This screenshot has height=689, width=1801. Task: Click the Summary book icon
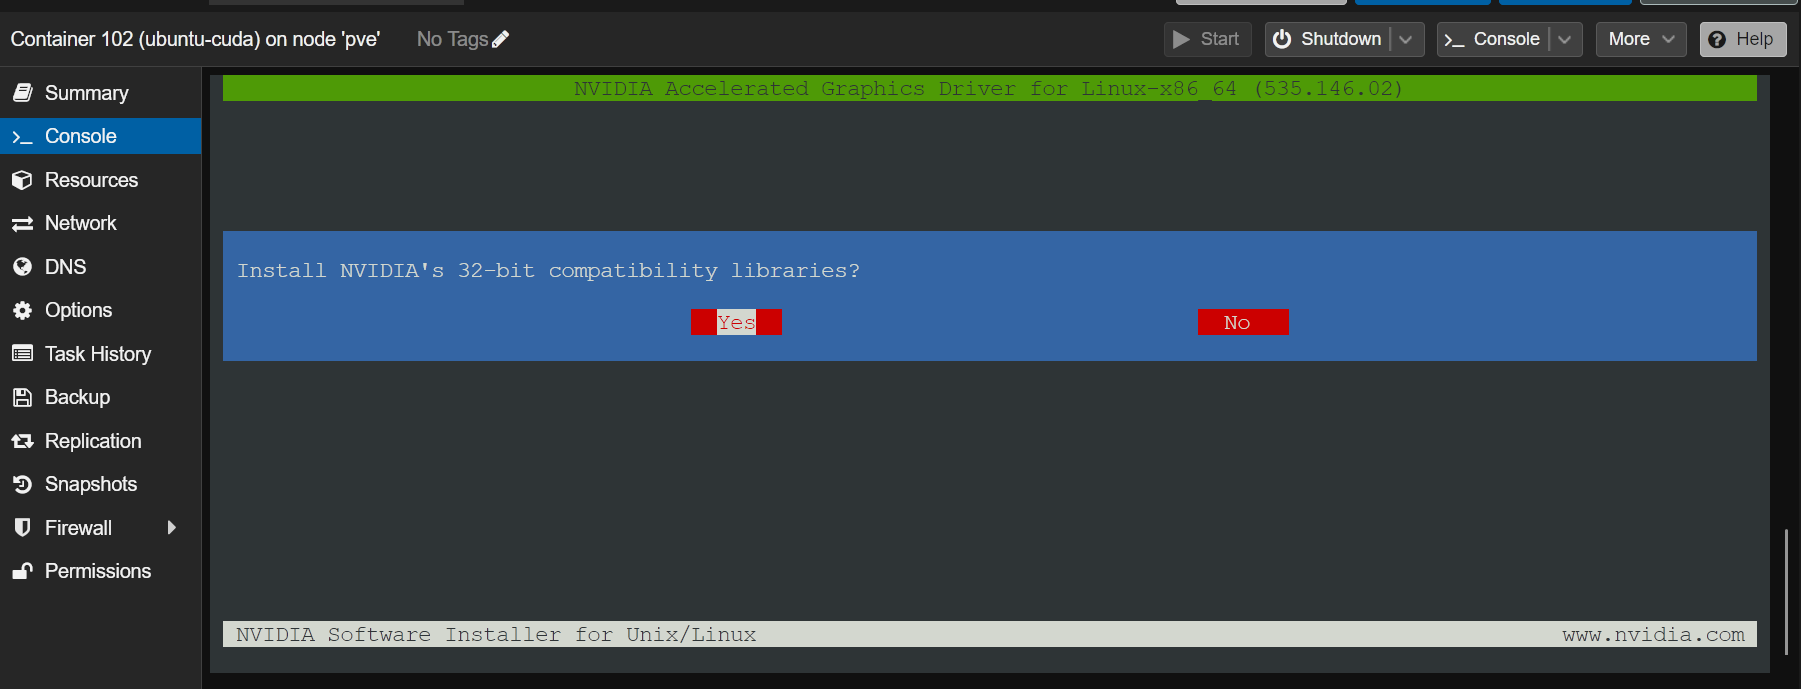coord(22,93)
